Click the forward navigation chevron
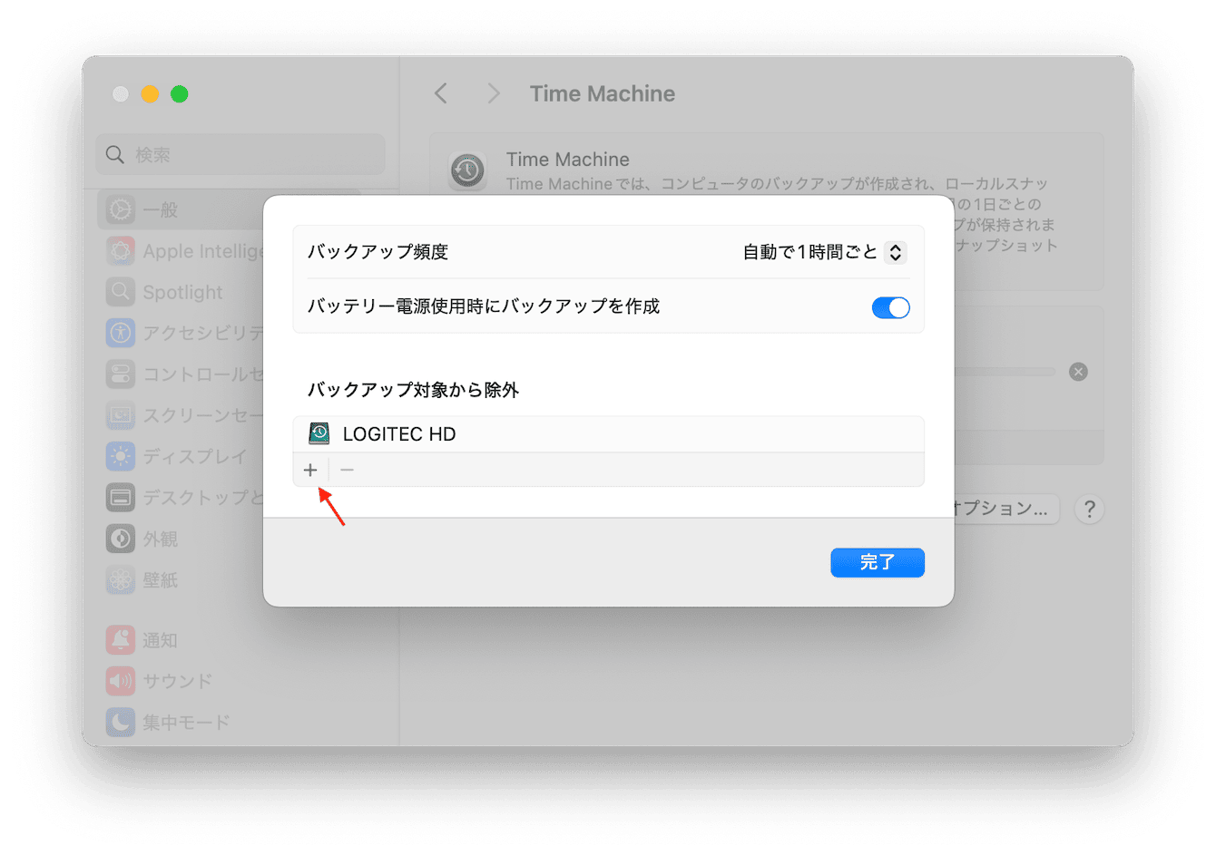Viewport: 1216px width, 855px height. point(493,94)
